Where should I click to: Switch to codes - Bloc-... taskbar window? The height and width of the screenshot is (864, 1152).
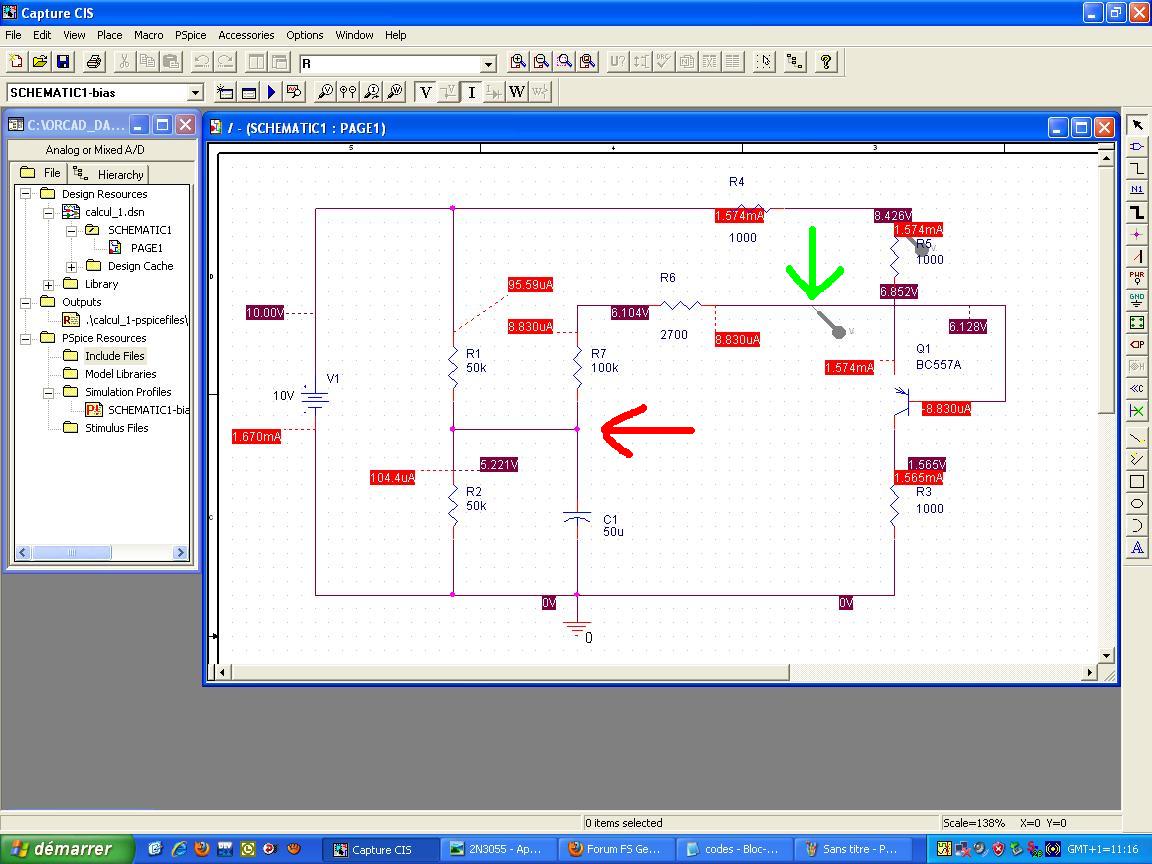734,849
